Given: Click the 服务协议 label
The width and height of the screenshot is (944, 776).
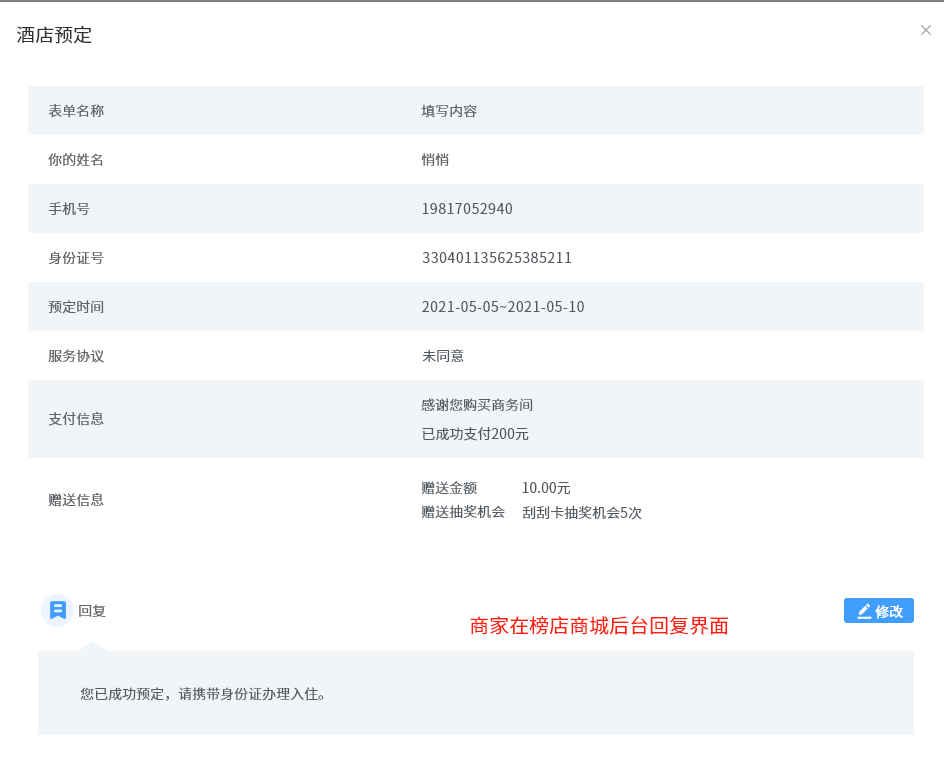Looking at the screenshot, I should [76, 356].
